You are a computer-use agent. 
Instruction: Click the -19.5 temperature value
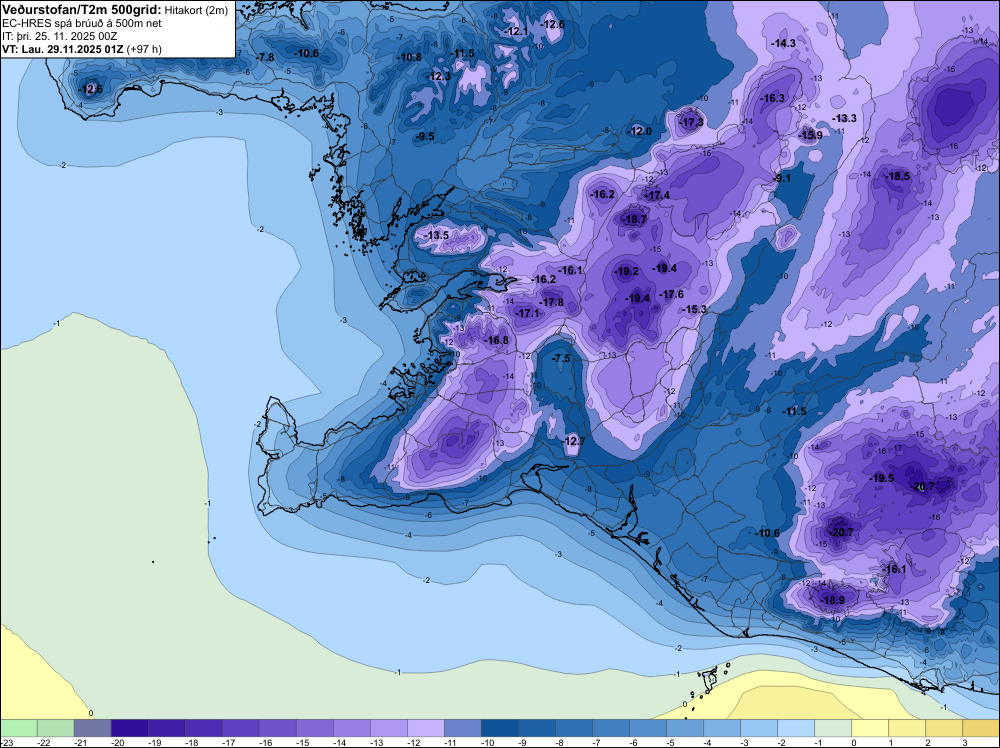(881, 478)
